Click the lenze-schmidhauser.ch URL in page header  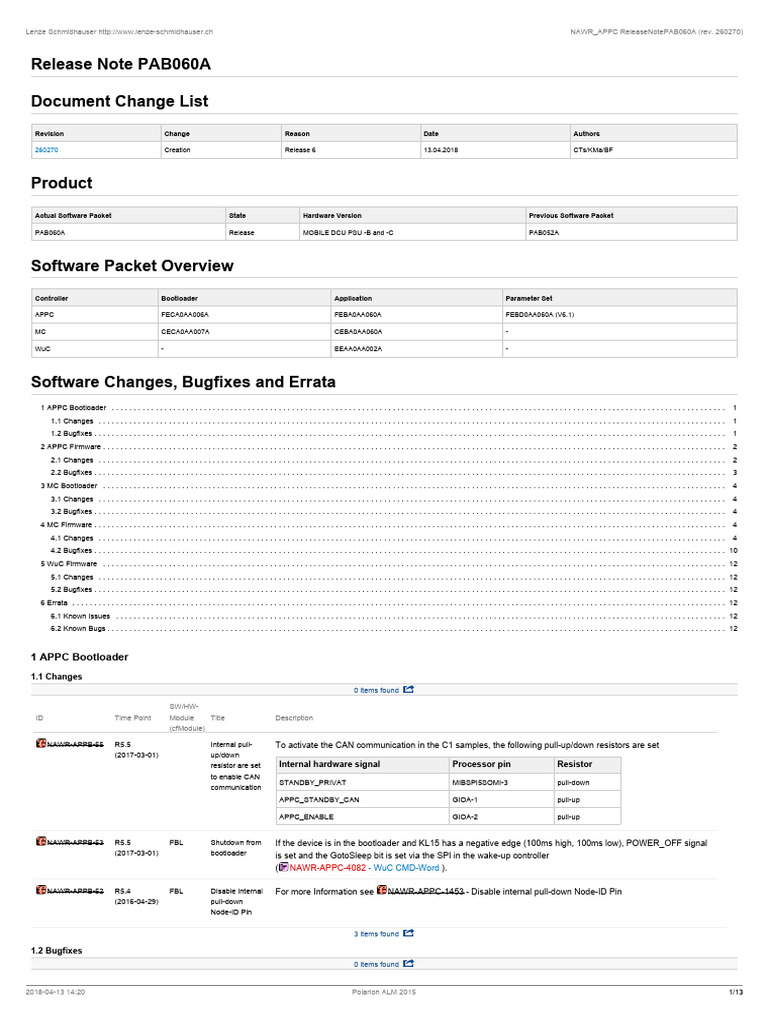[155, 31]
